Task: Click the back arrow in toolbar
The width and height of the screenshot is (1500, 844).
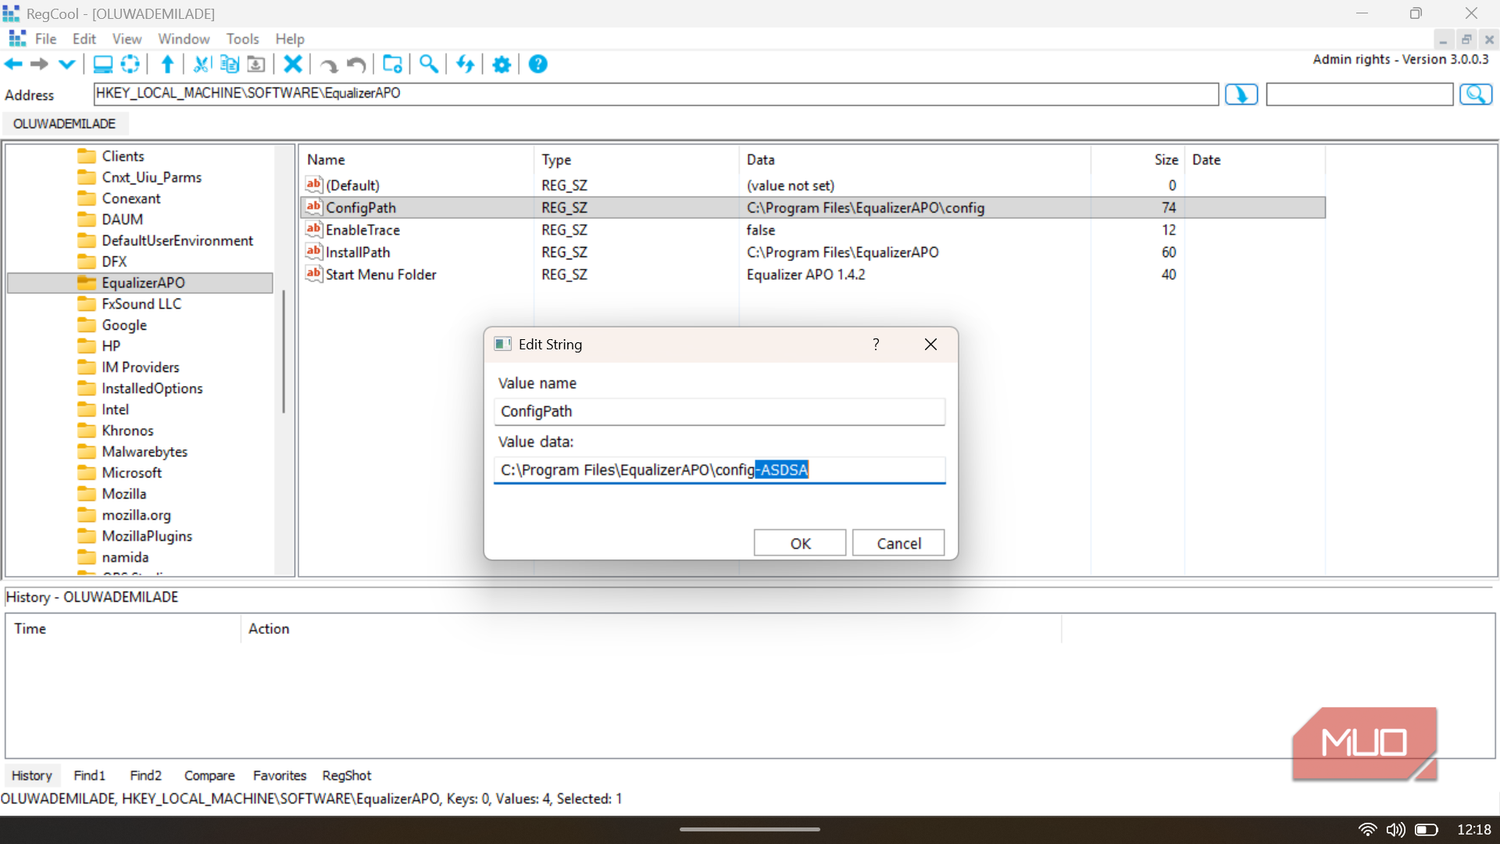Action: click(x=14, y=64)
